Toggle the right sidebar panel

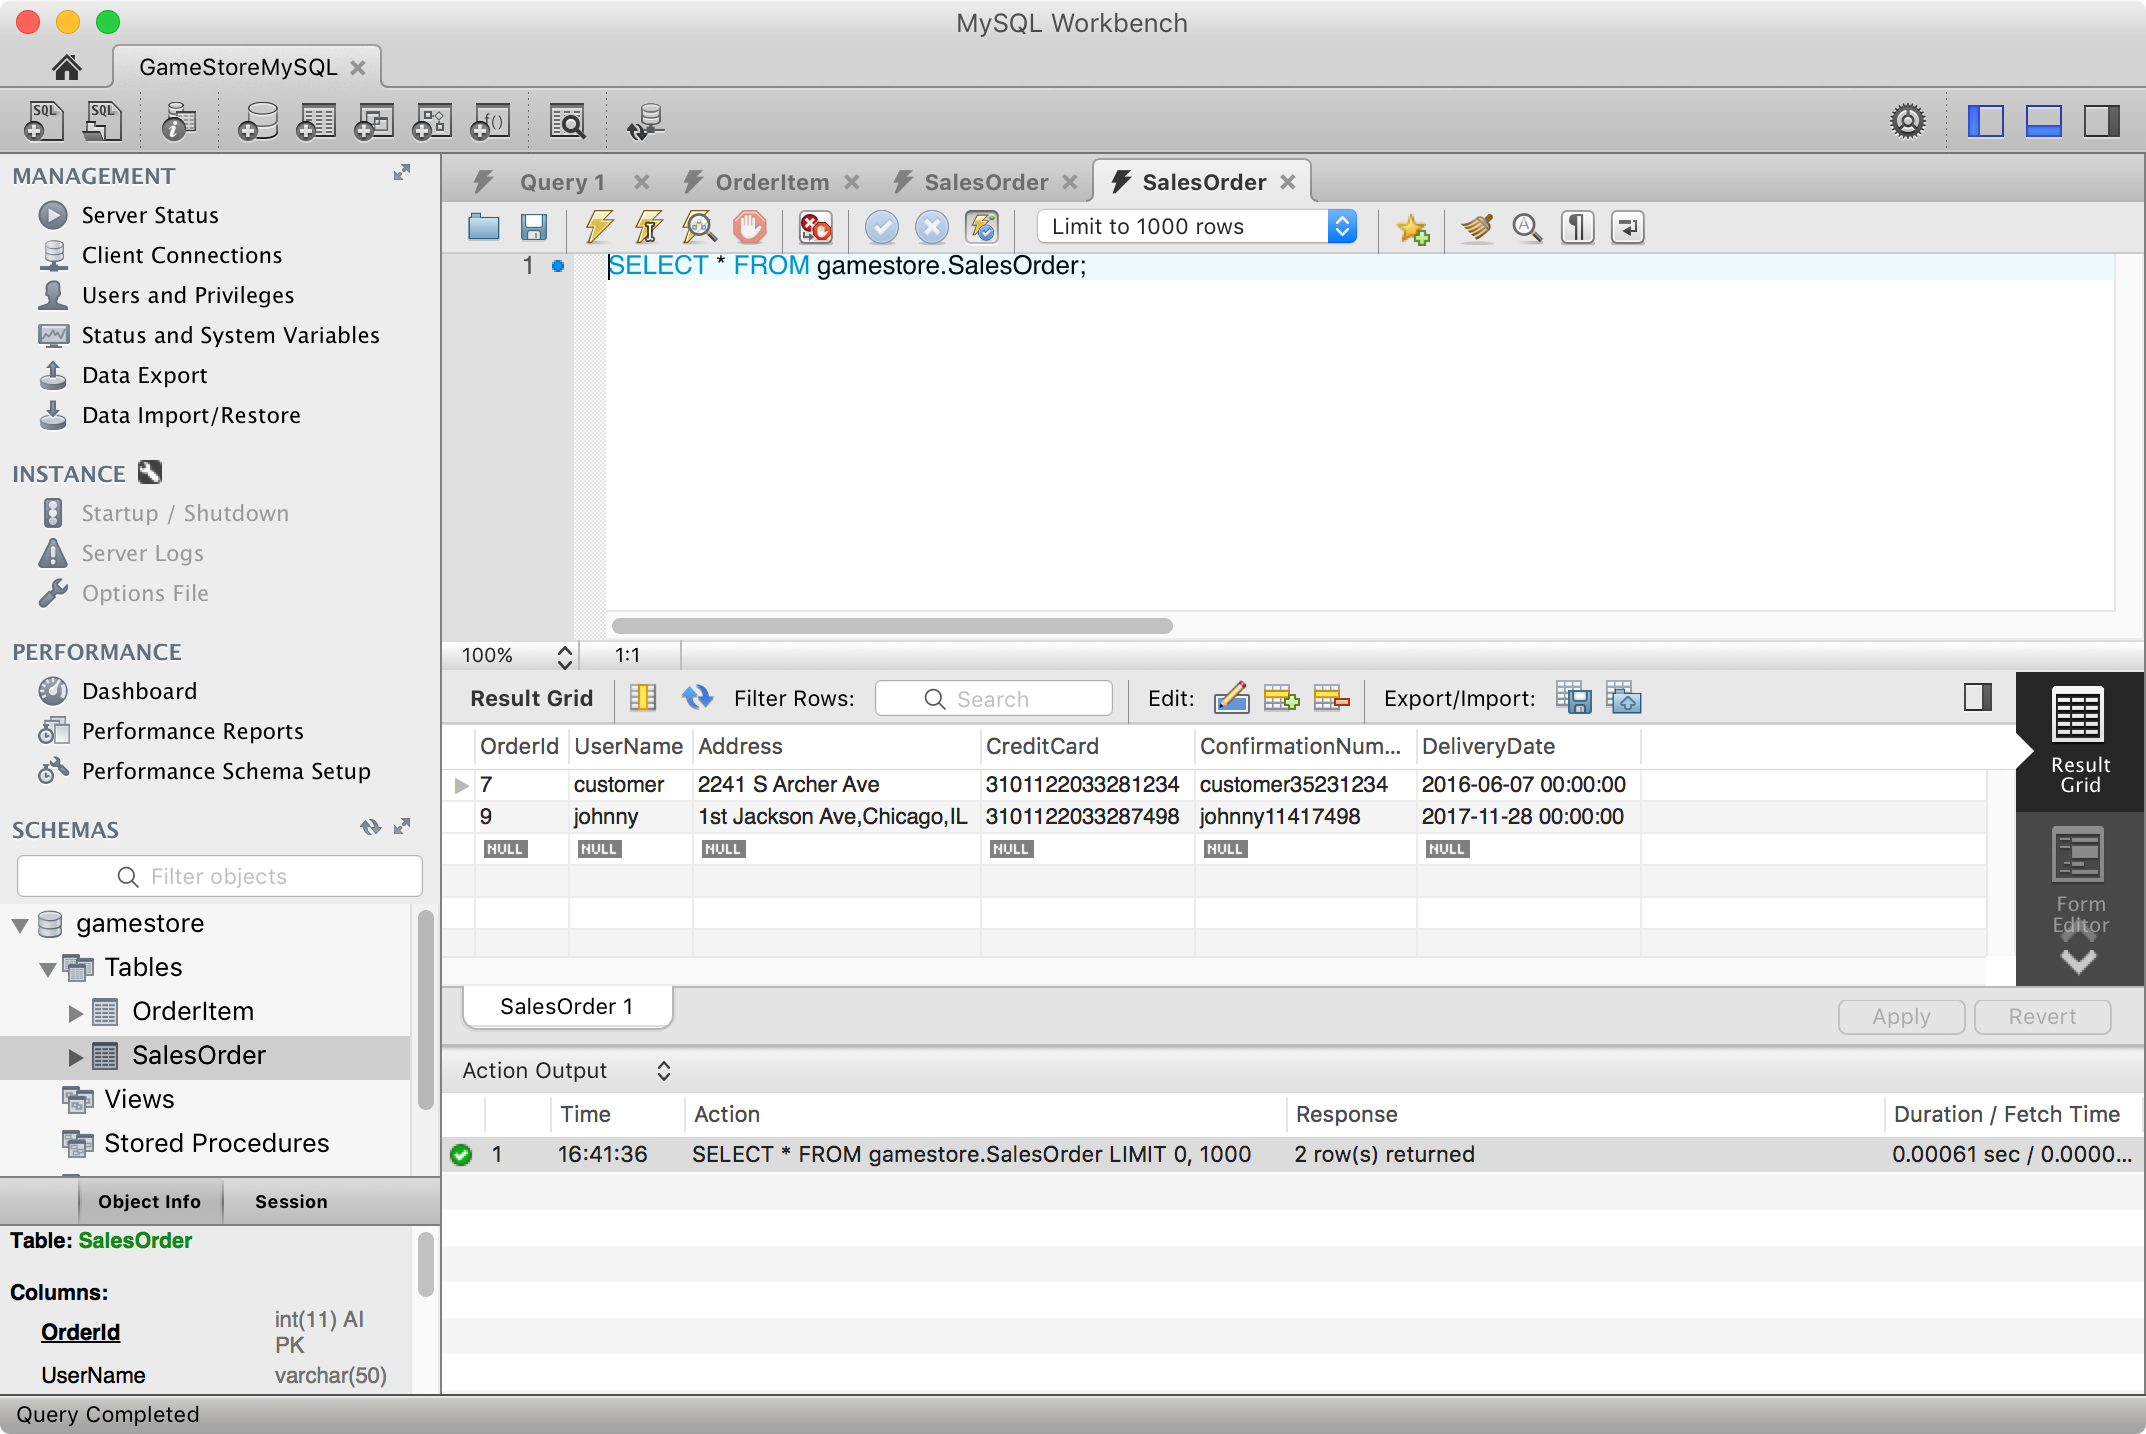[2101, 121]
